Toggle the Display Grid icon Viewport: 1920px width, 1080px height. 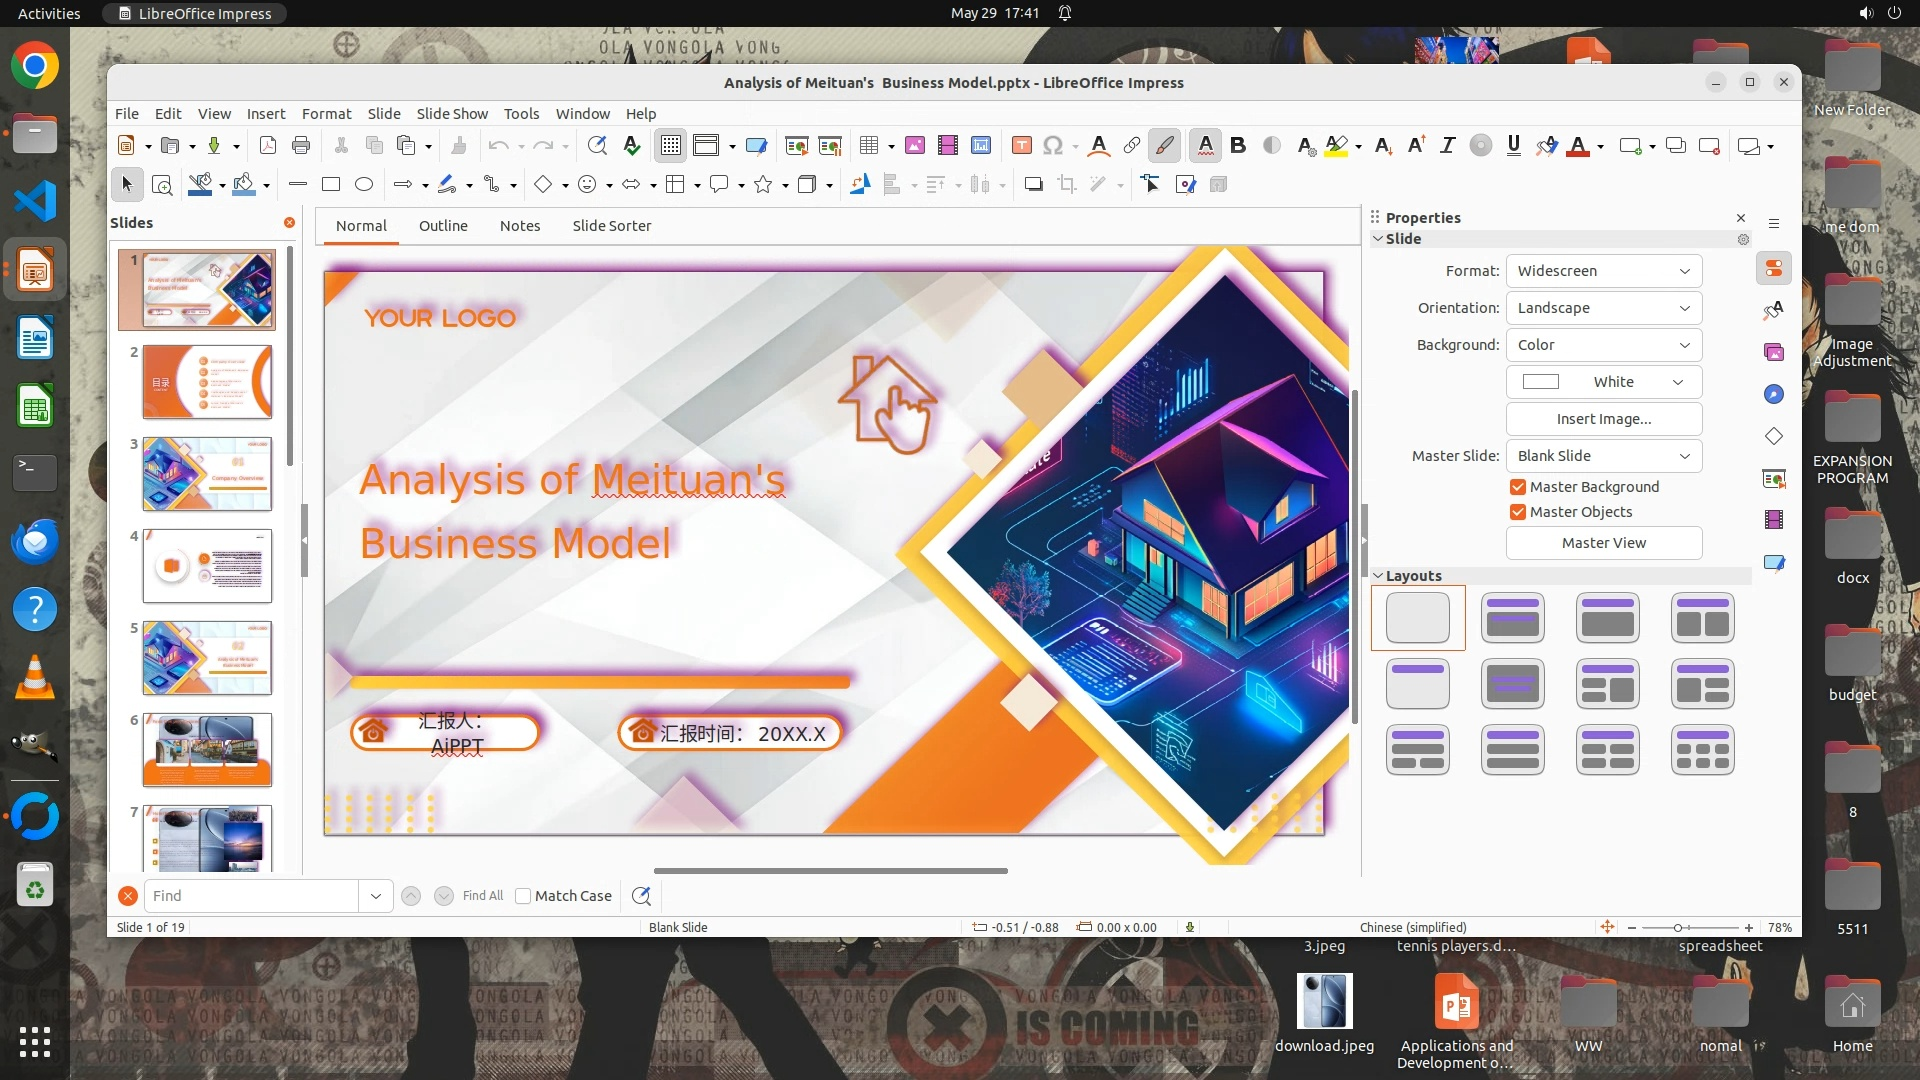click(x=670, y=146)
